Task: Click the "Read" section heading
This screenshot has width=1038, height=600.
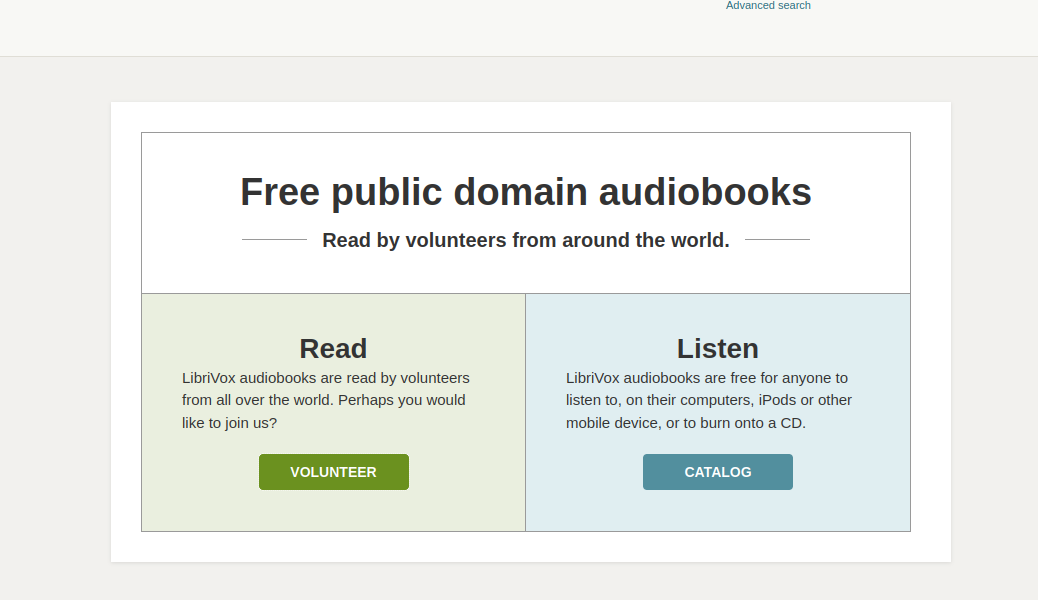Action: pos(333,348)
